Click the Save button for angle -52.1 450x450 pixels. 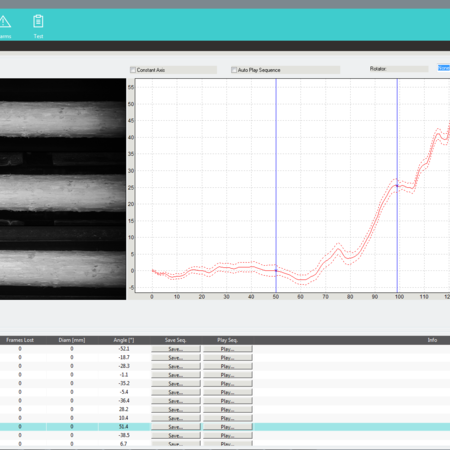coord(176,349)
